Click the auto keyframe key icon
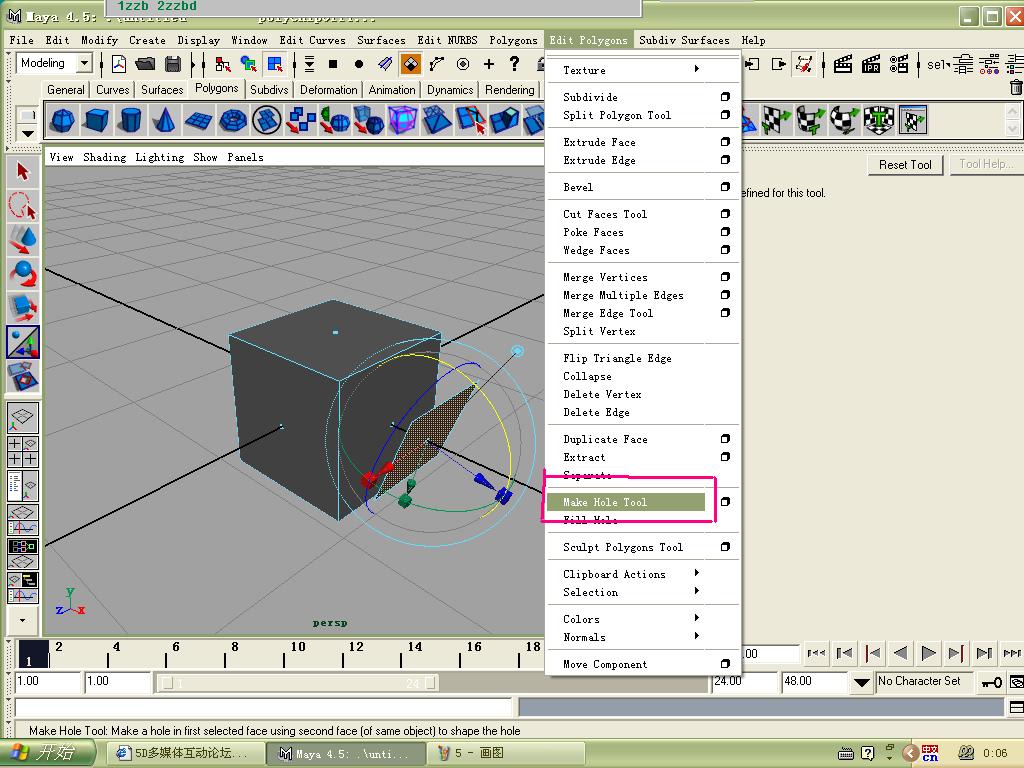 pos(991,682)
